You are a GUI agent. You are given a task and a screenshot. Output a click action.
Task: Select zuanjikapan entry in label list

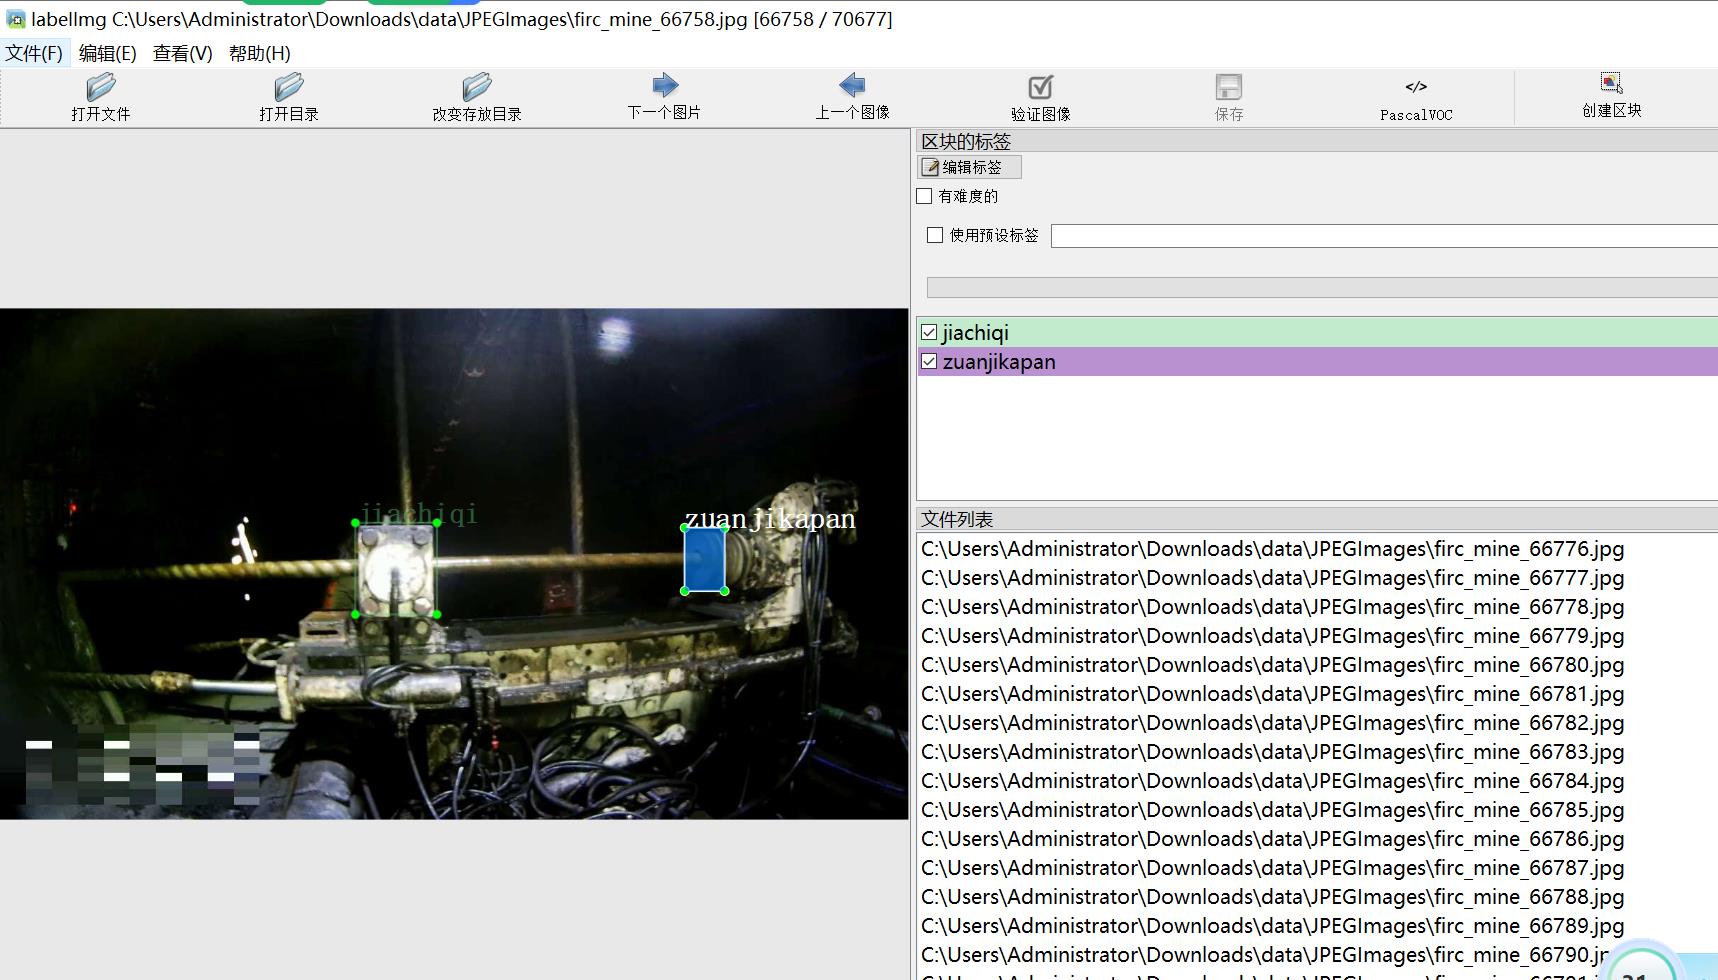[1317, 361]
